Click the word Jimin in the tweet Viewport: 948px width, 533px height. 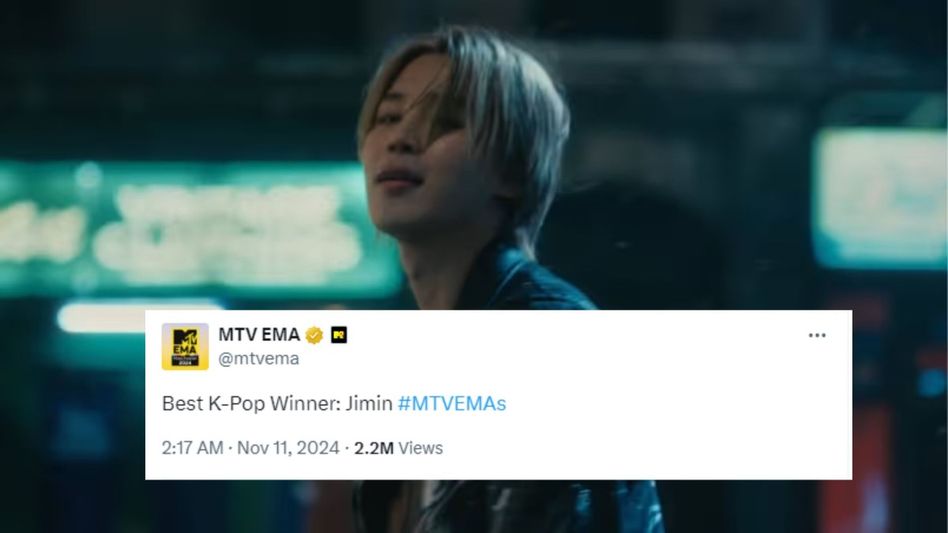point(369,403)
